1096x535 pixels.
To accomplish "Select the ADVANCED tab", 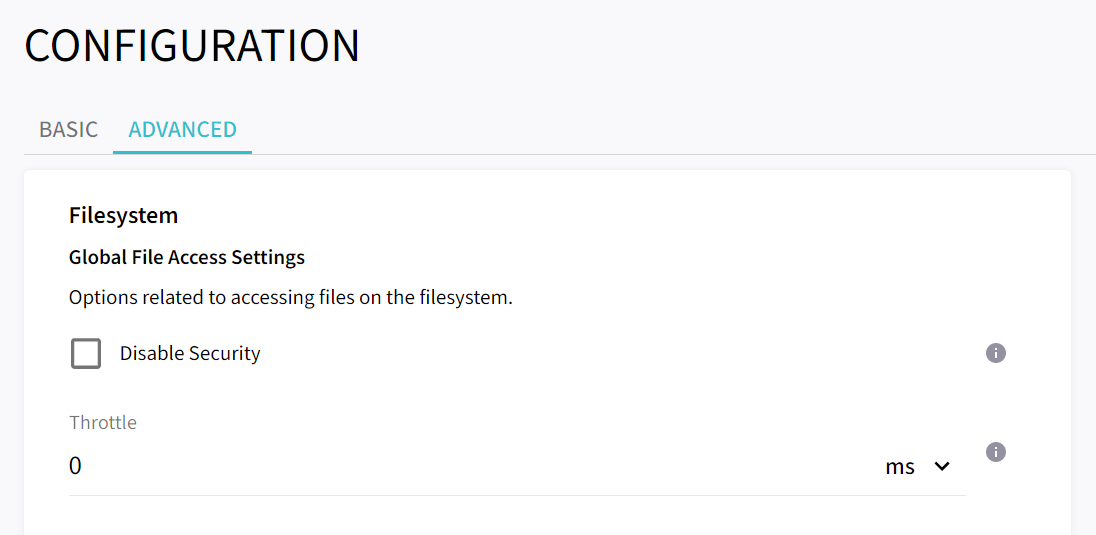I will 182,130.
